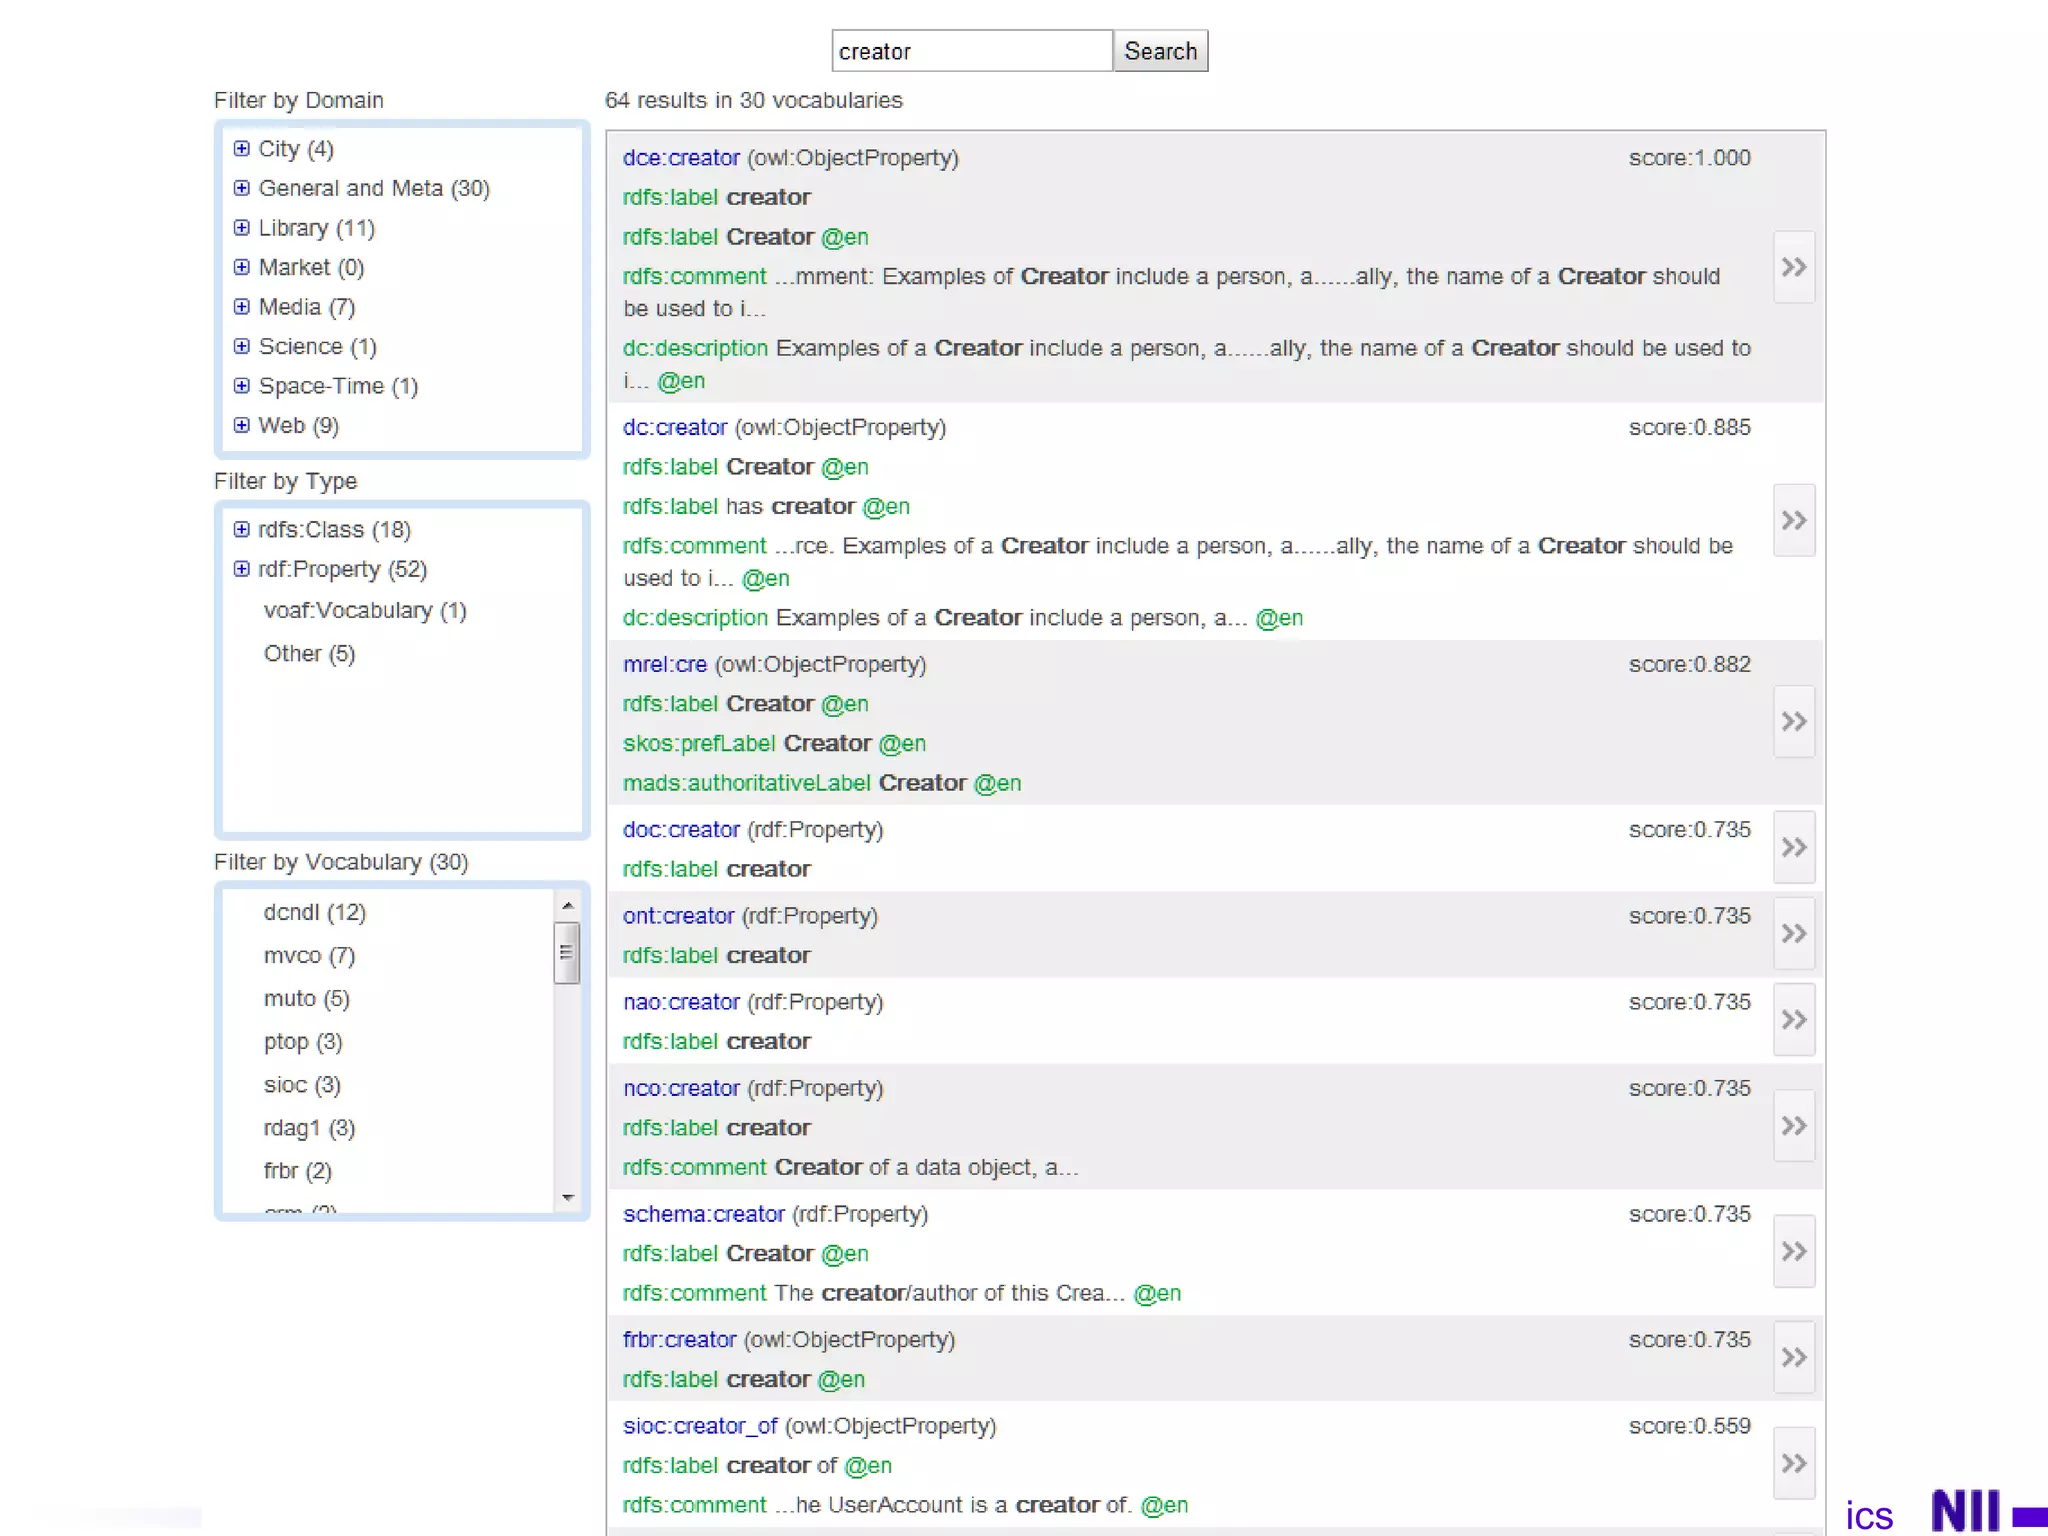The width and height of the screenshot is (2048, 1536).
Task: Filter by sioc vocabulary
Action: pos(301,1084)
